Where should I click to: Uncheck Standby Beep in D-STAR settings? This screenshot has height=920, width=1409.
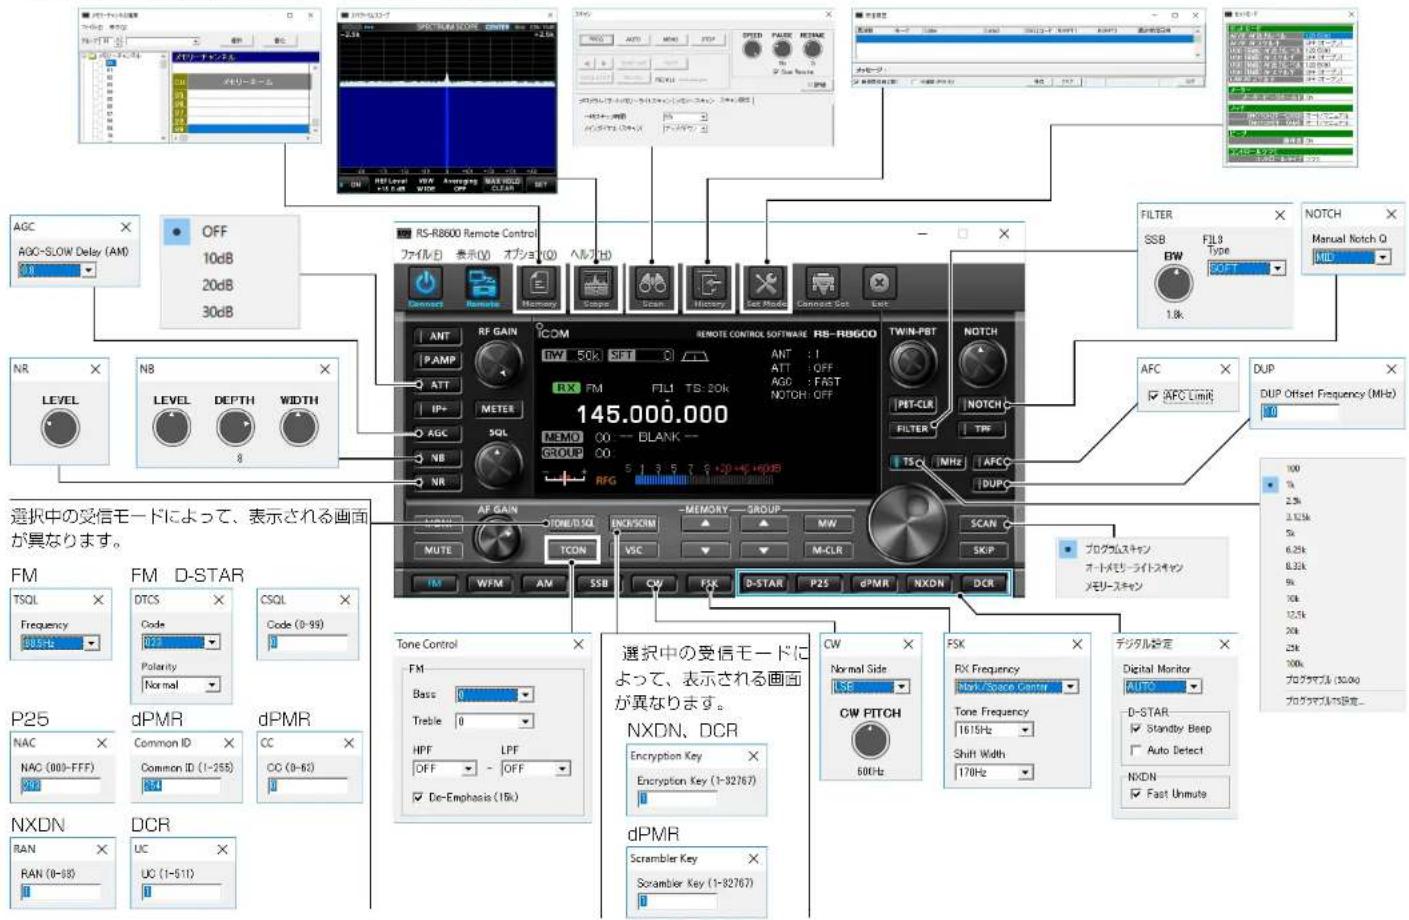tap(1135, 729)
